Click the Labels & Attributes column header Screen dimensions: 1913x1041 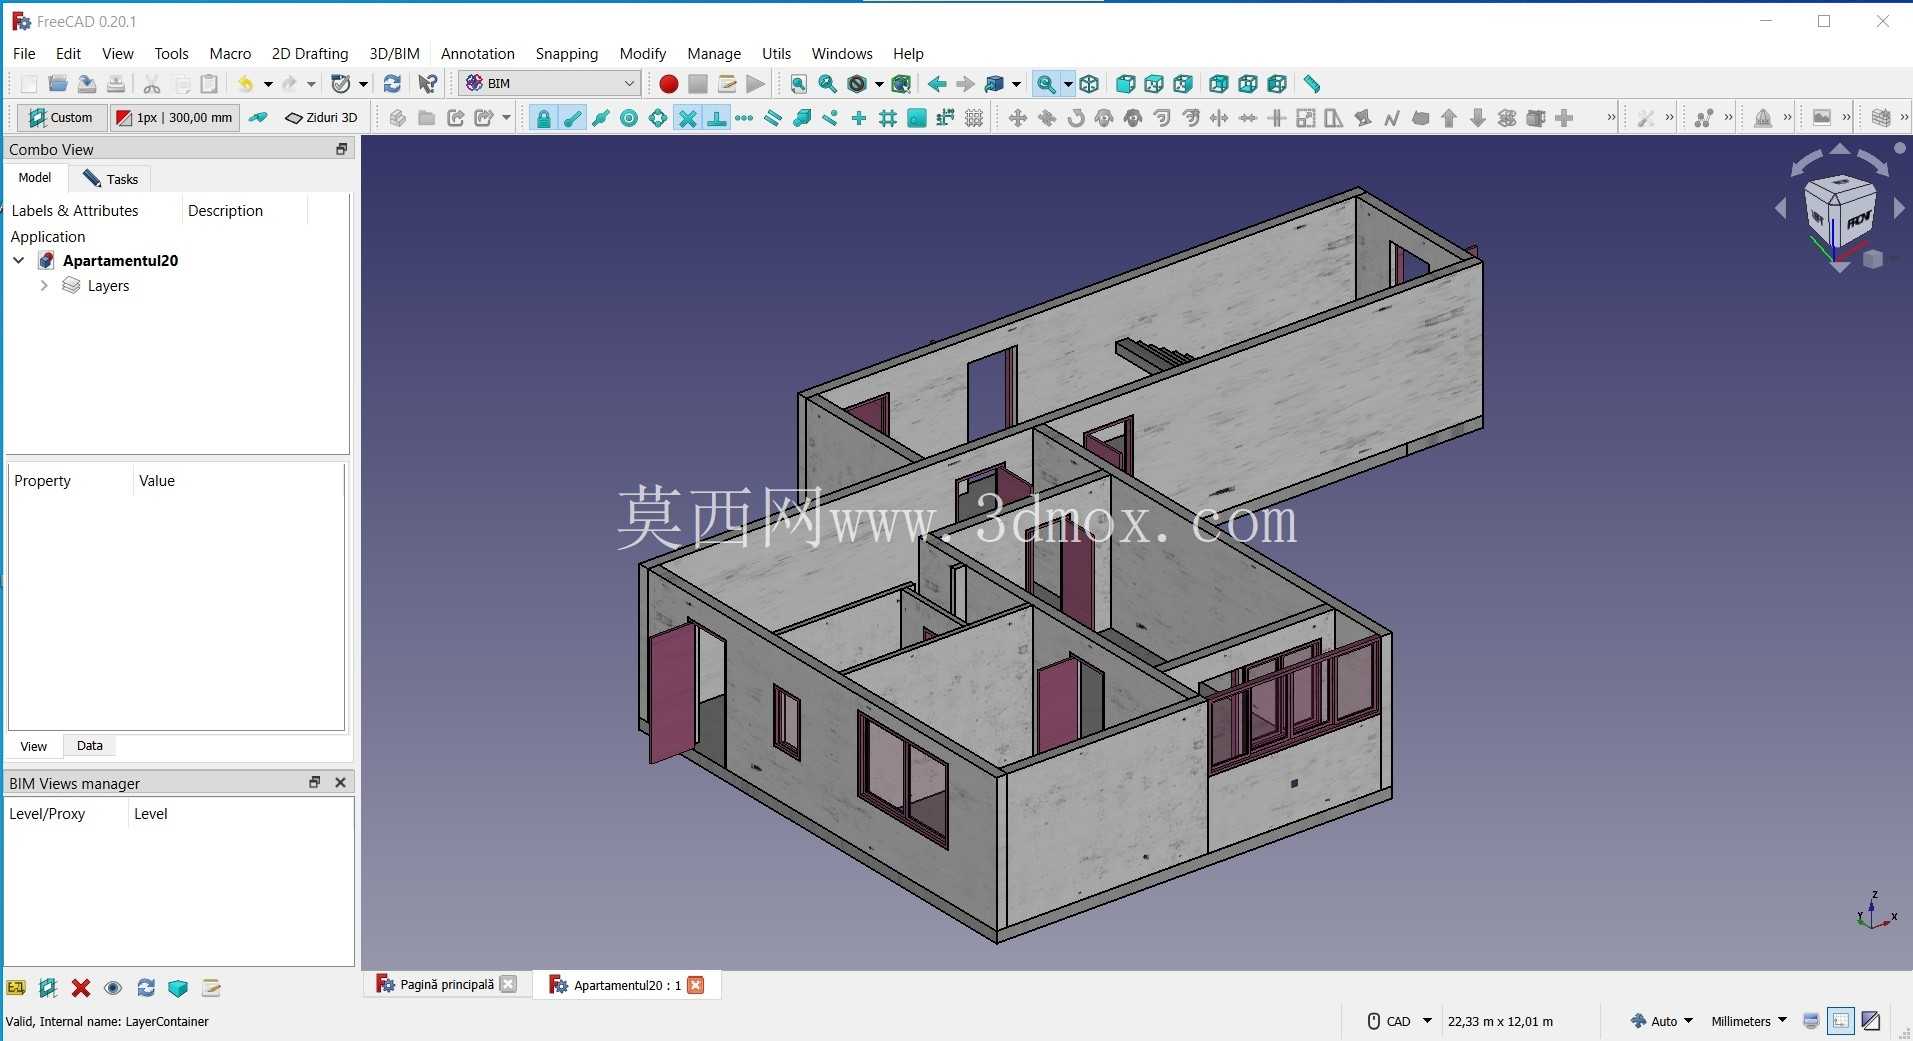click(x=75, y=211)
